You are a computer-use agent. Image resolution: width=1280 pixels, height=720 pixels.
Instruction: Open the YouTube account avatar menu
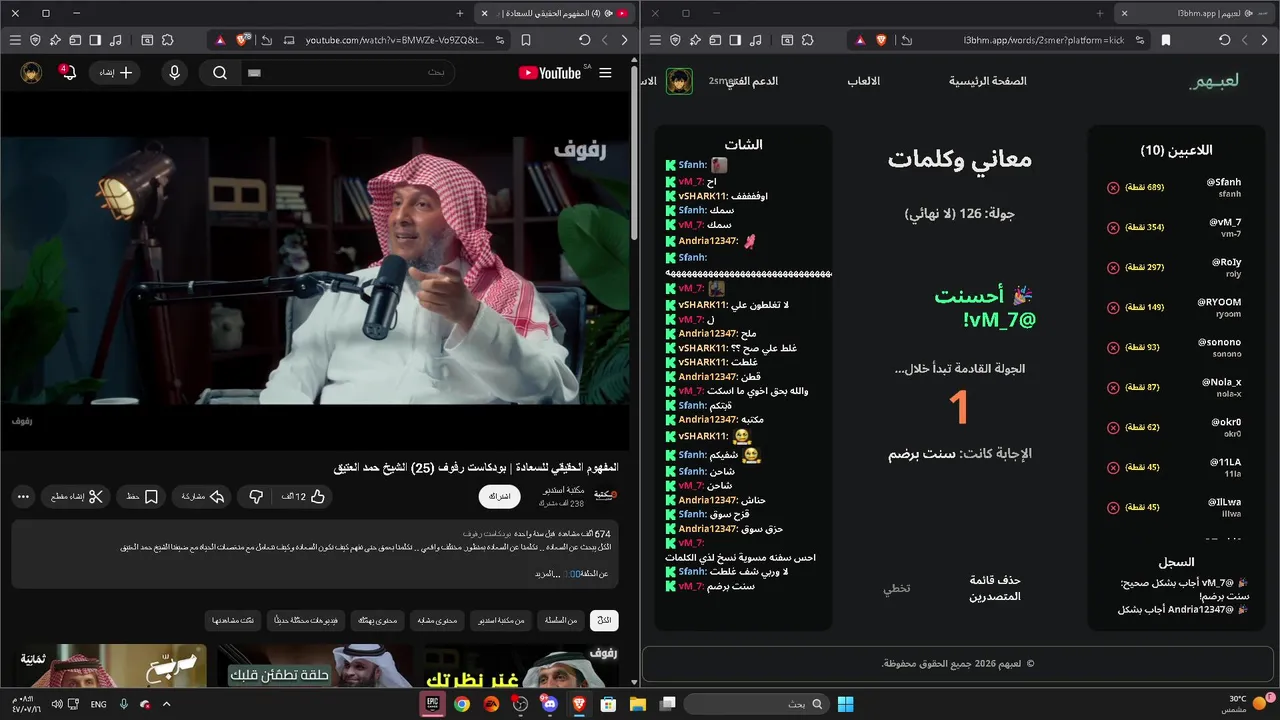[x=31, y=73]
